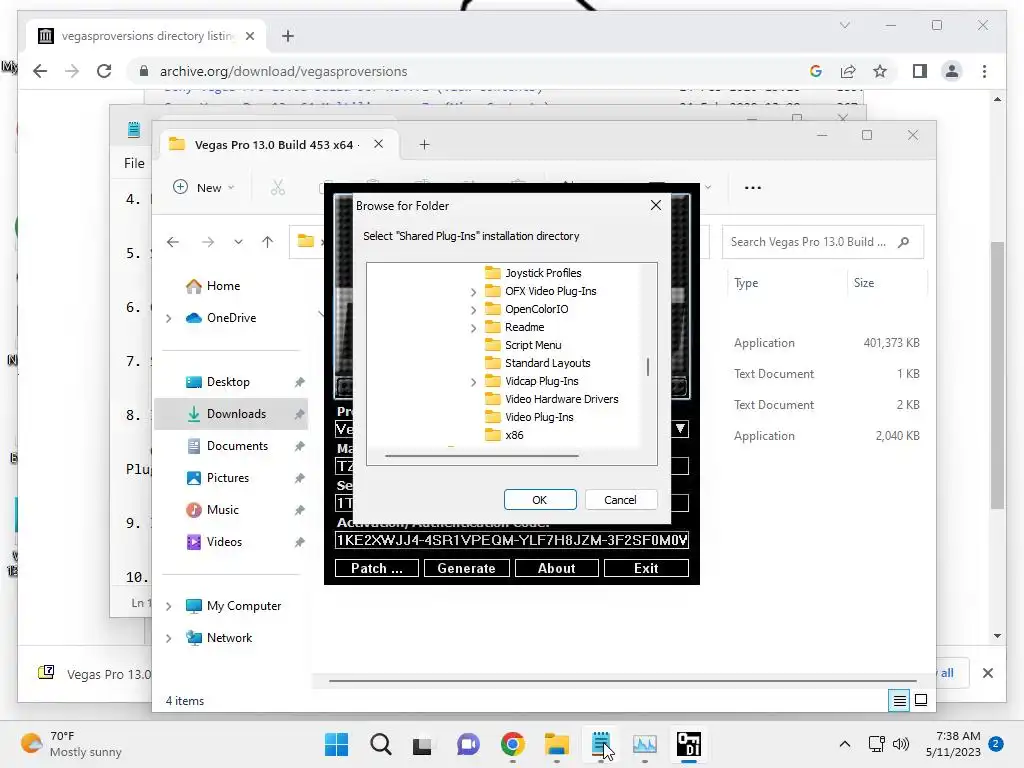Open Windows Start menu

(336, 744)
